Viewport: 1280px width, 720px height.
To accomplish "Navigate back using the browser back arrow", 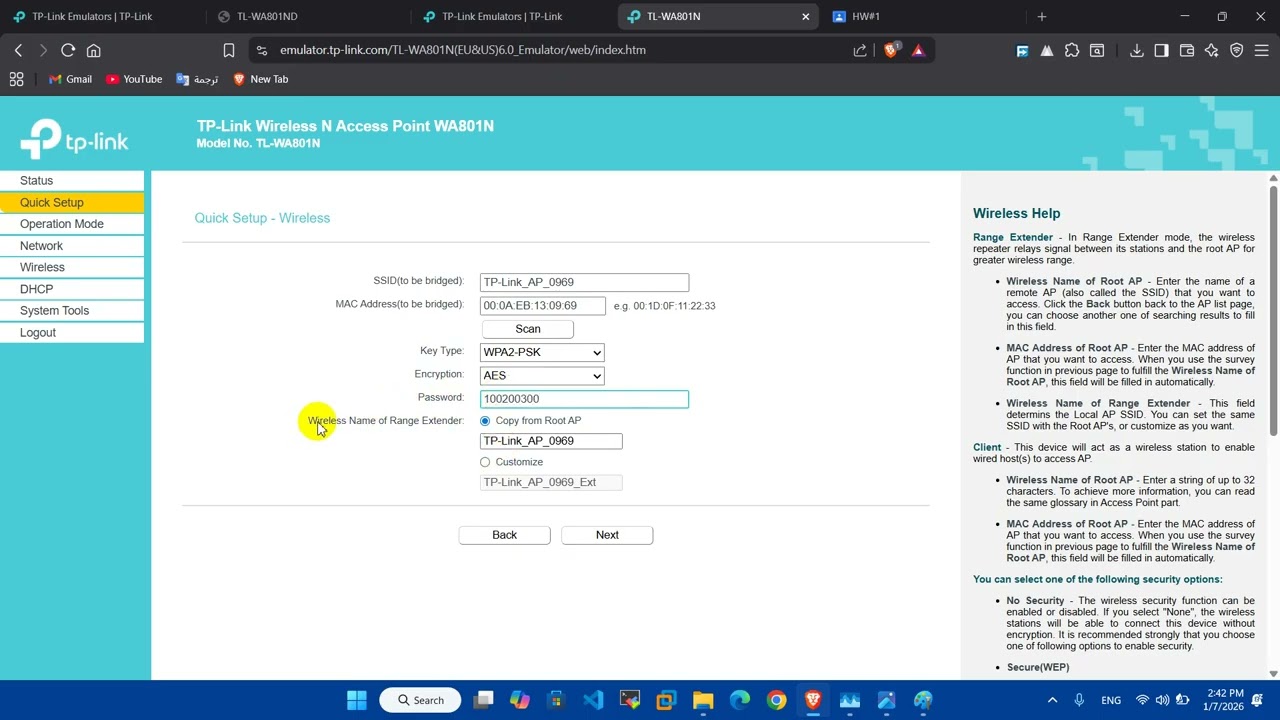I will 18,50.
